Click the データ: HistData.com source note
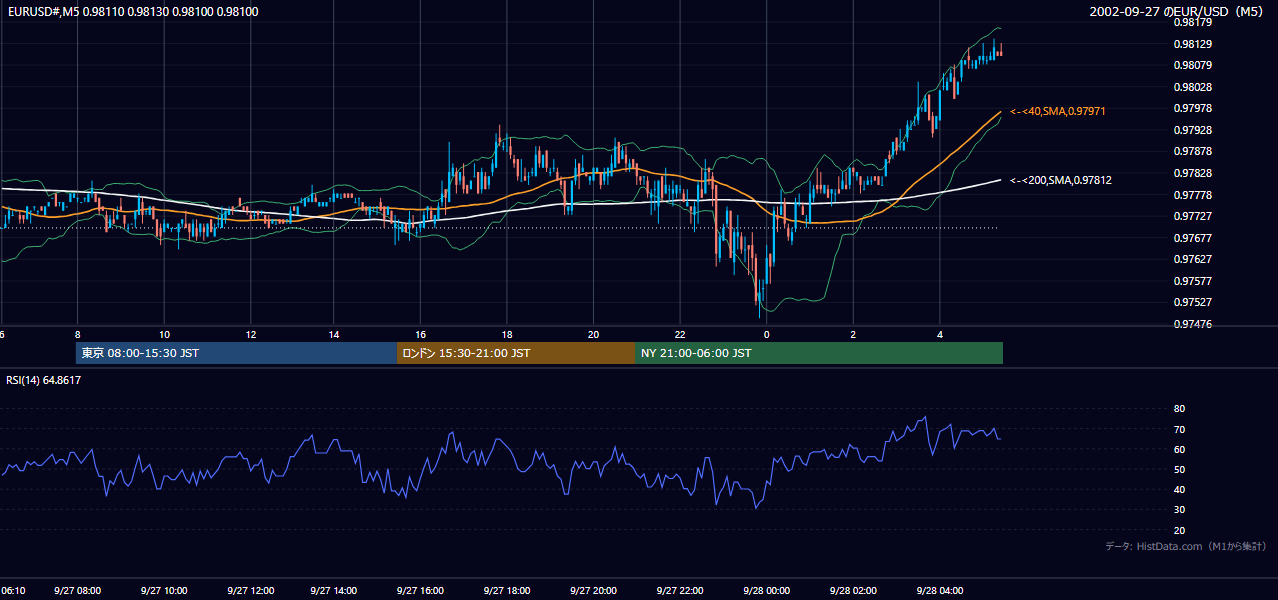This screenshot has height=600, width=1278. point(1185,546)
